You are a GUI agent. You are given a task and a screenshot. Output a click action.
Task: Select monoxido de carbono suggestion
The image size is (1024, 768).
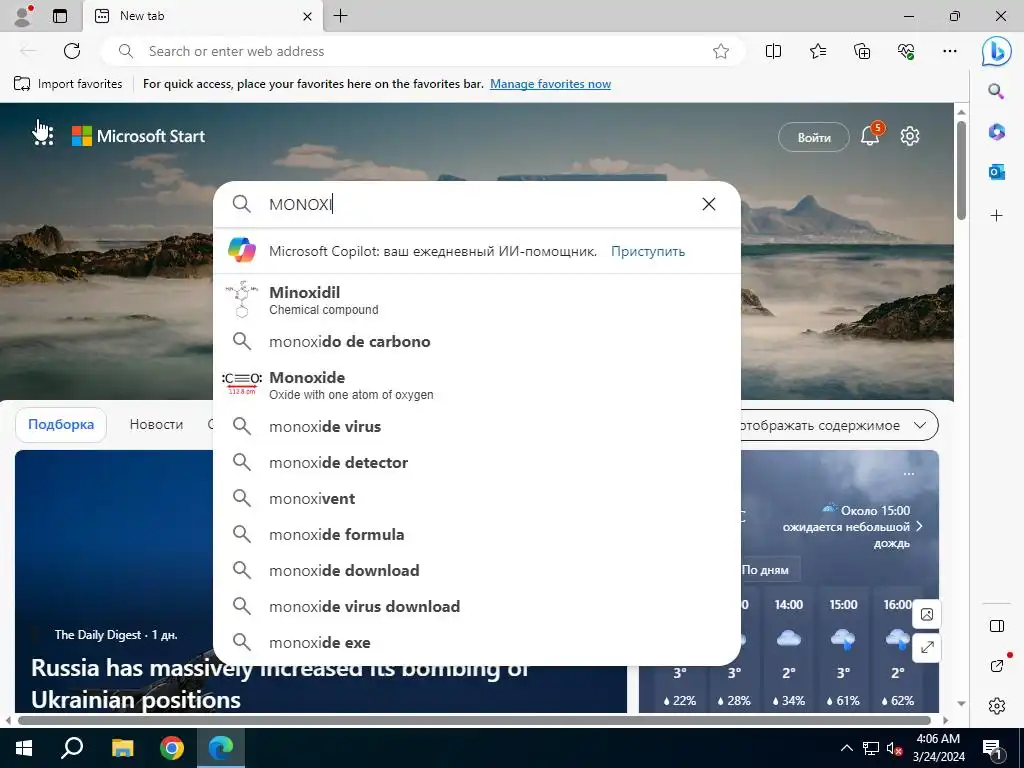point(477,342)
